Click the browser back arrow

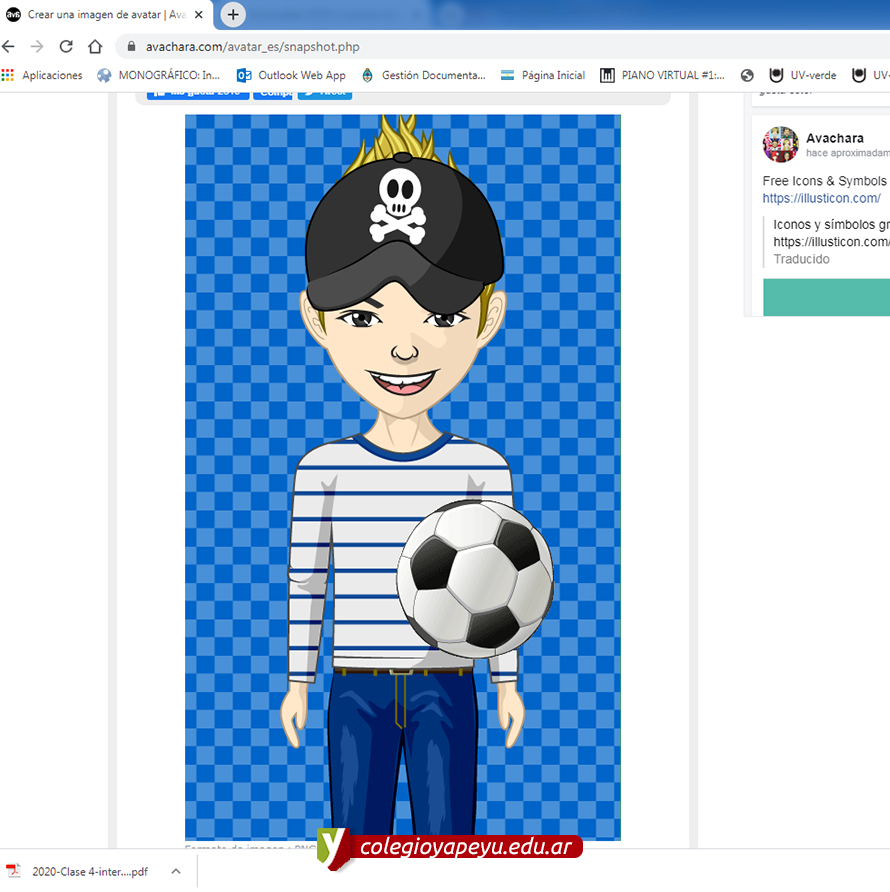pyautogui.click(x=9, y=47)
